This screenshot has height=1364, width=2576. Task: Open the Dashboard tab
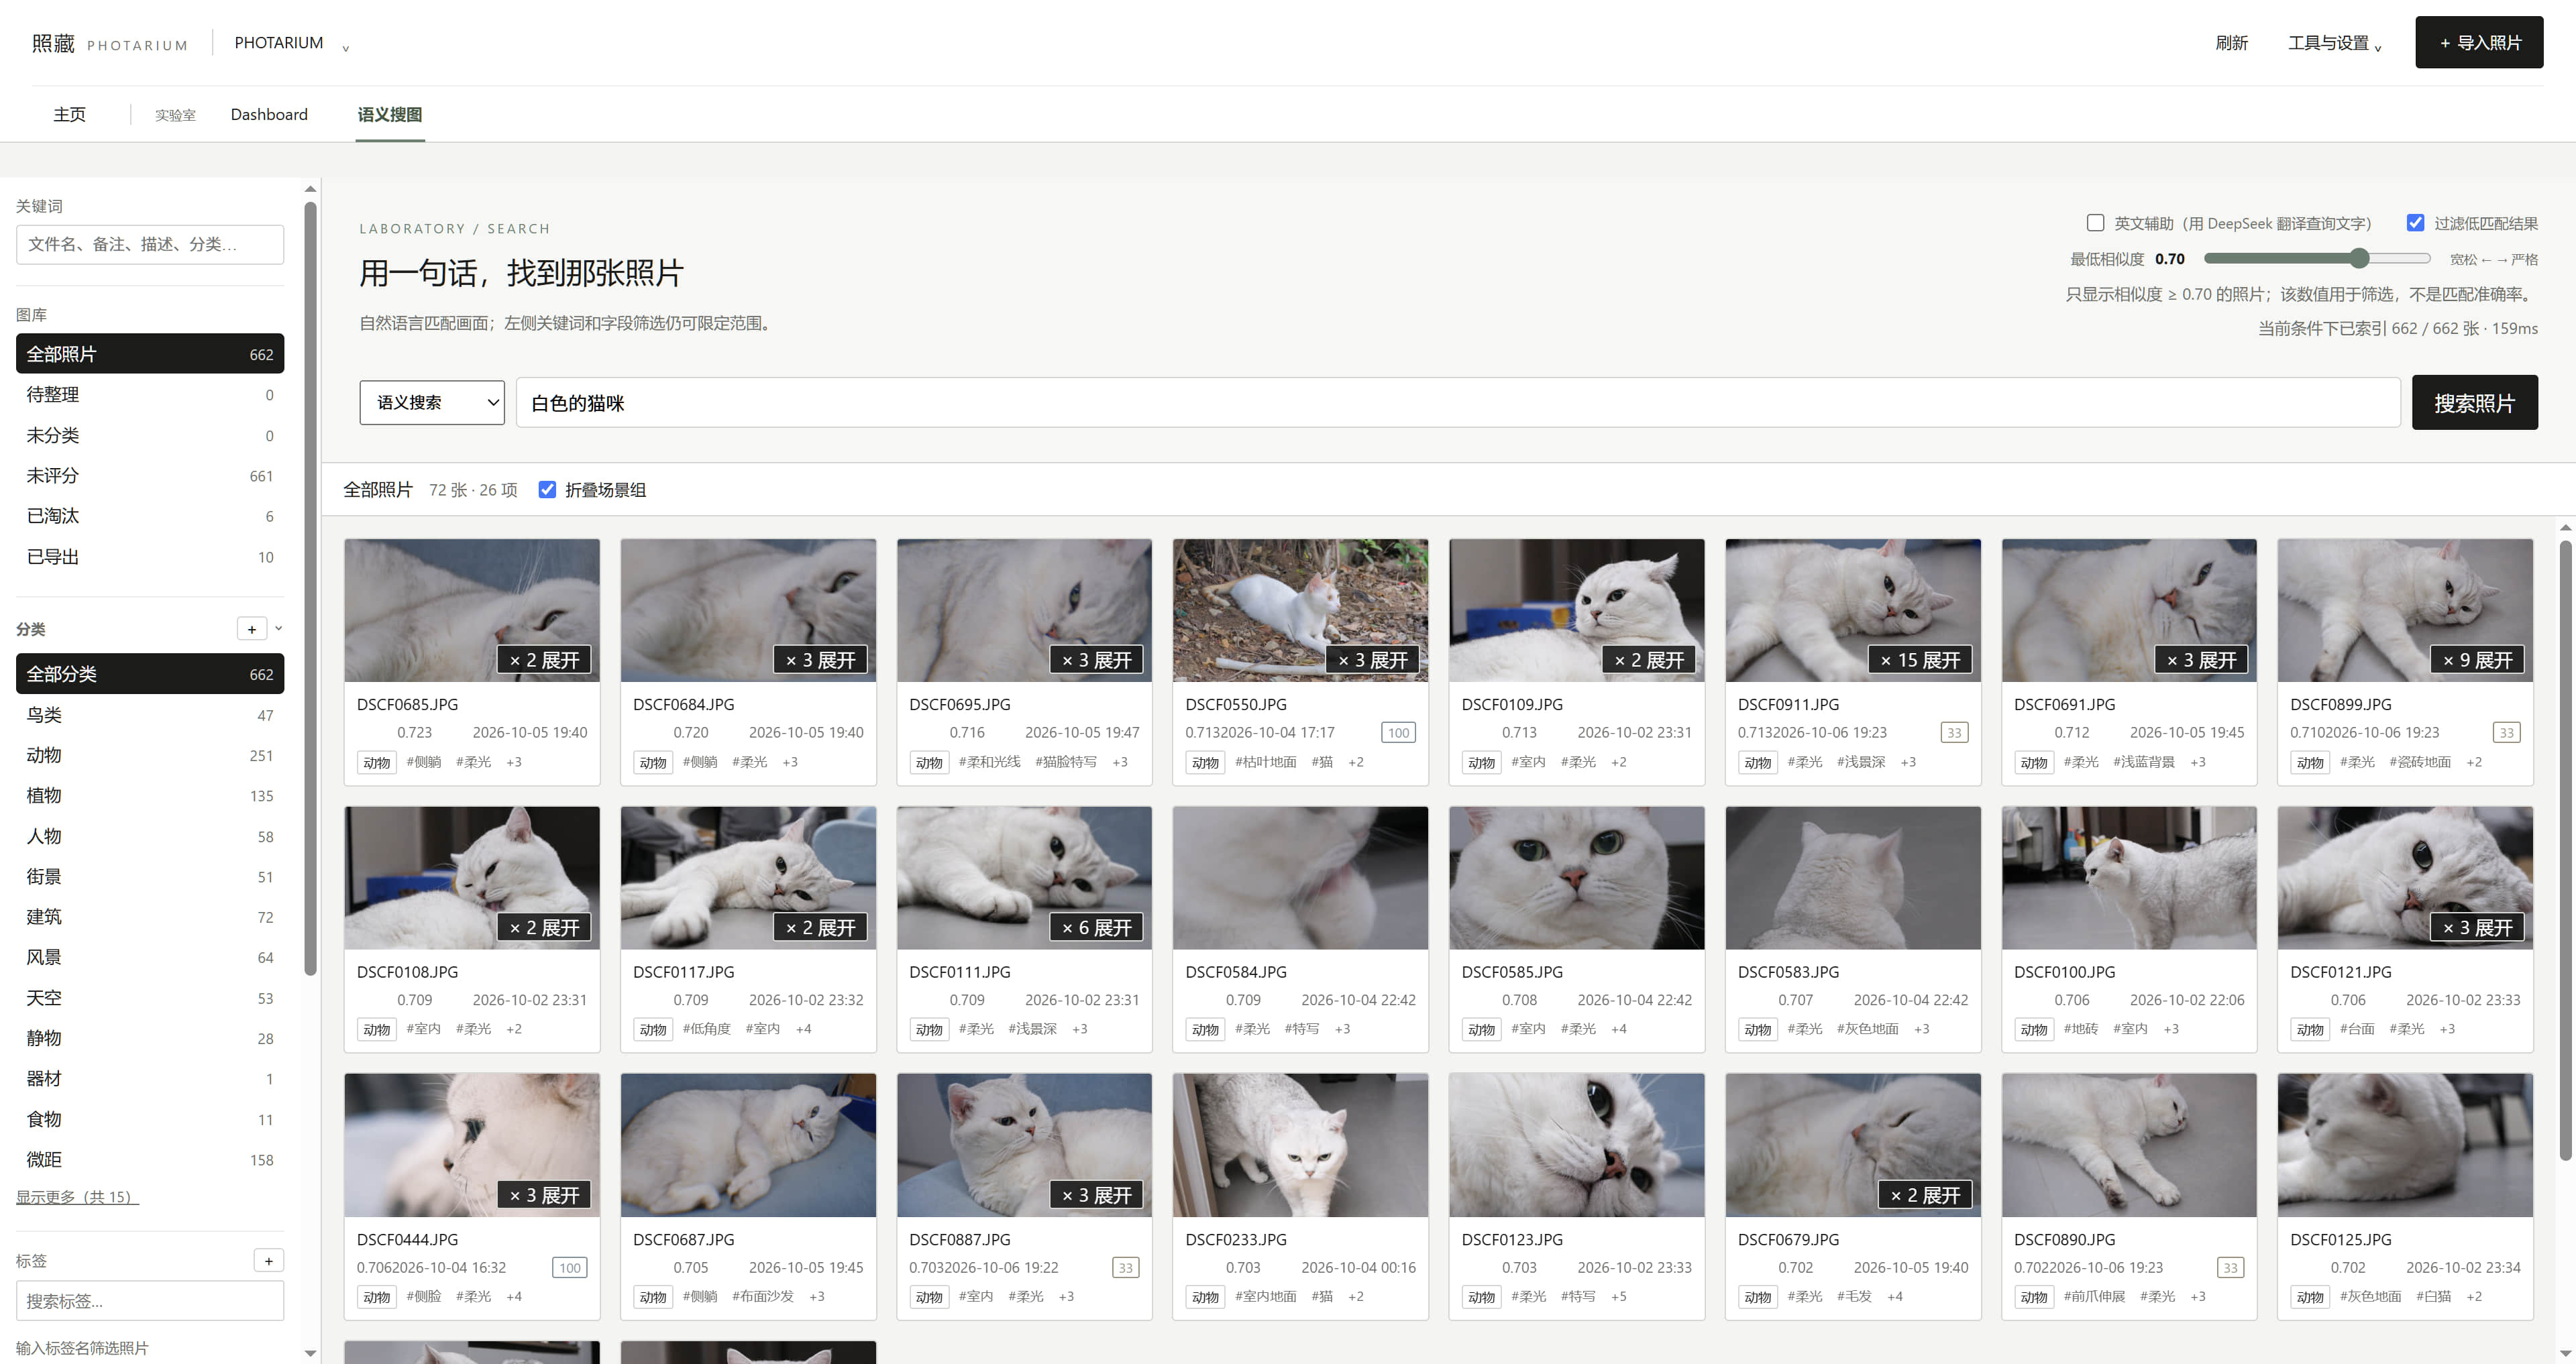[269, 115]
